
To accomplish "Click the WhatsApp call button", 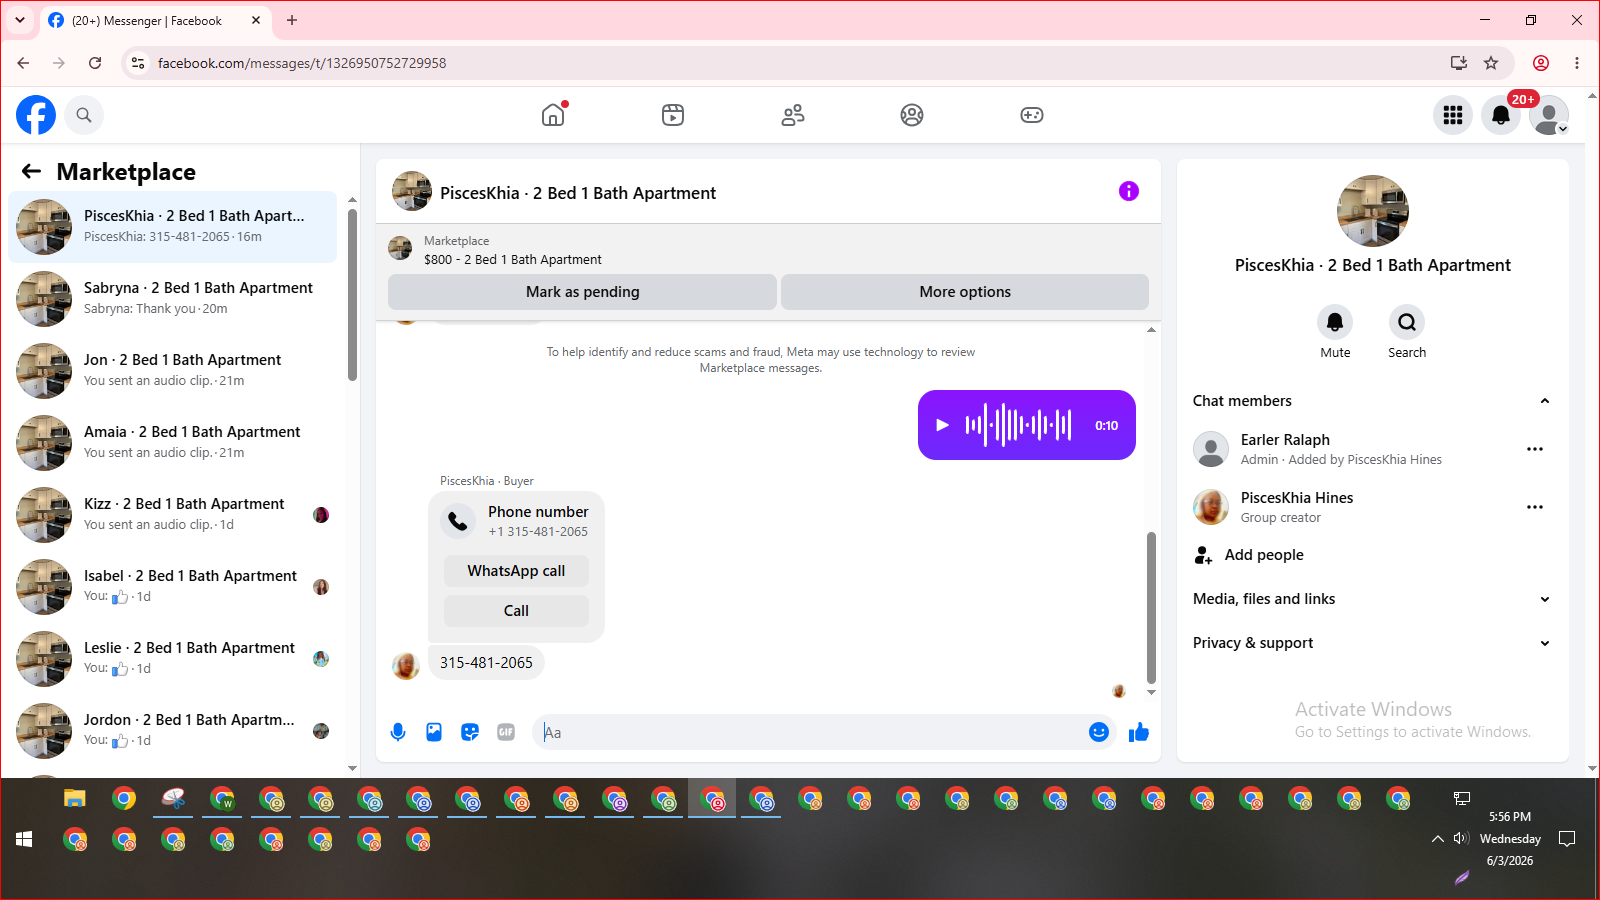I will click(x=516, y=571).
